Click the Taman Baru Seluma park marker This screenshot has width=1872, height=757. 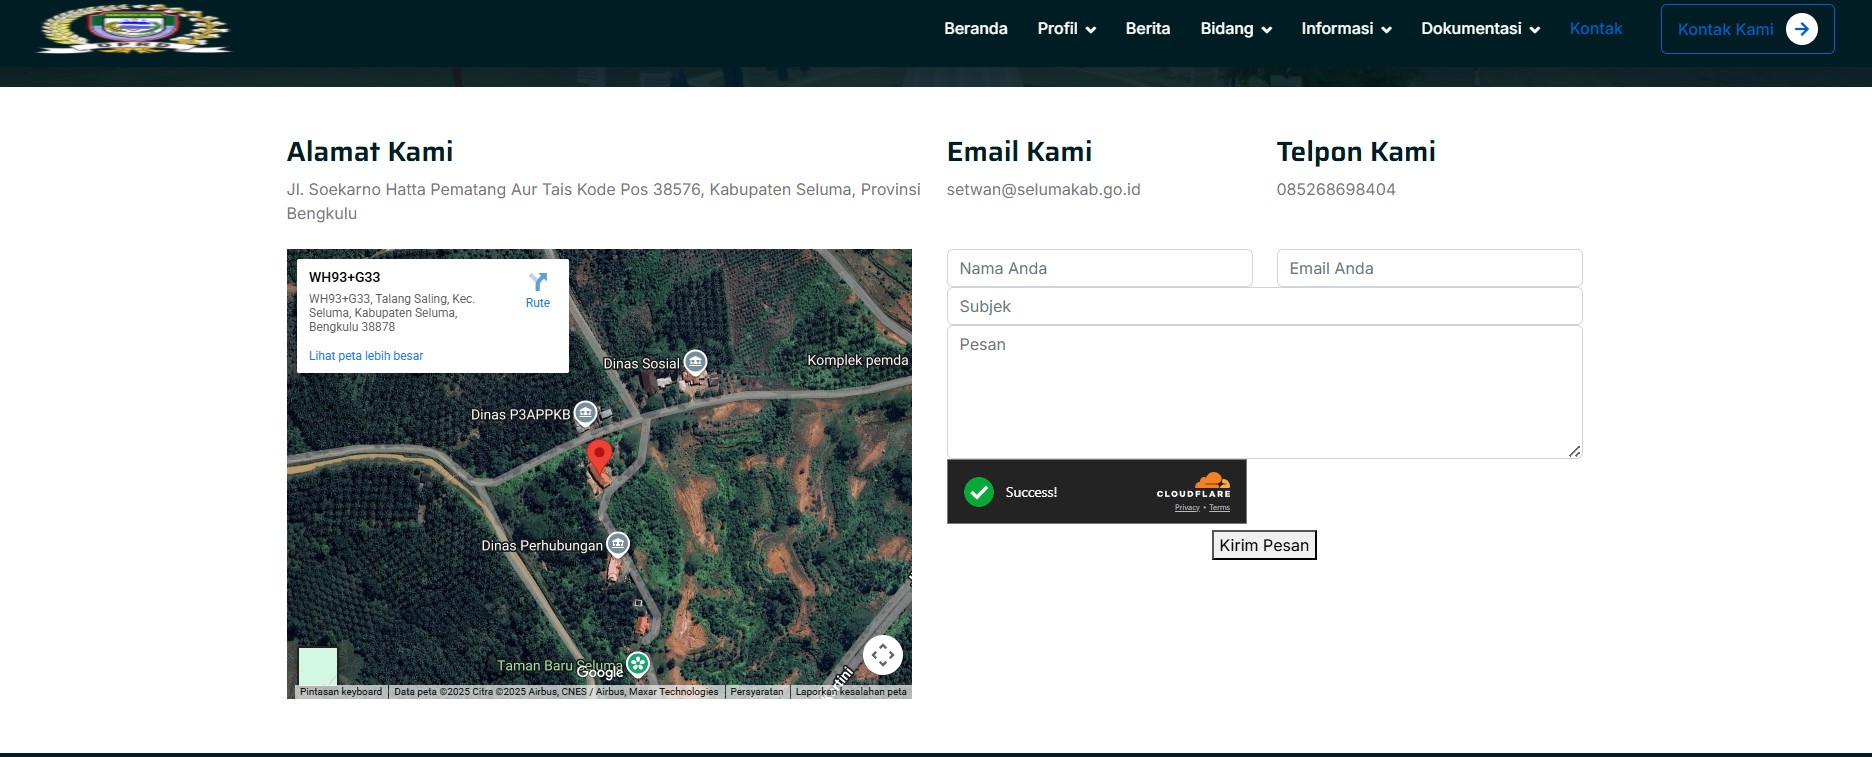click(638, 664)
